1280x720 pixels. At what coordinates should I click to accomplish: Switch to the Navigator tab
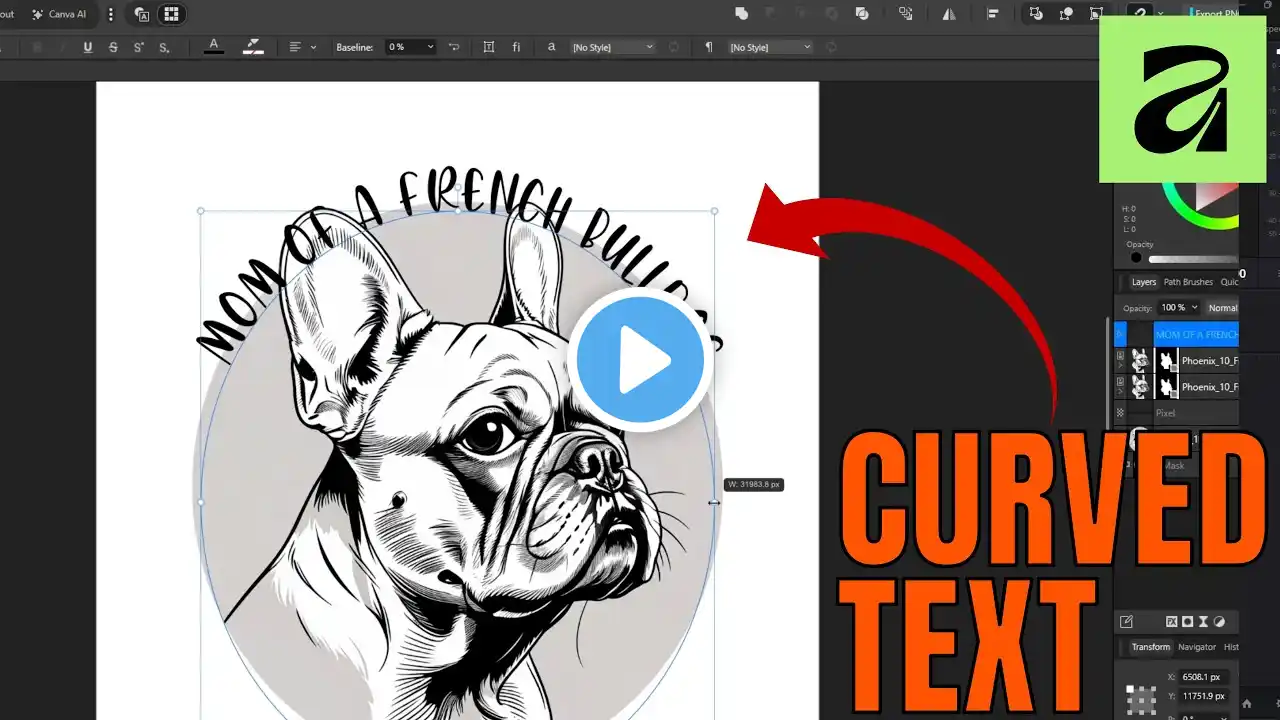1197,647
